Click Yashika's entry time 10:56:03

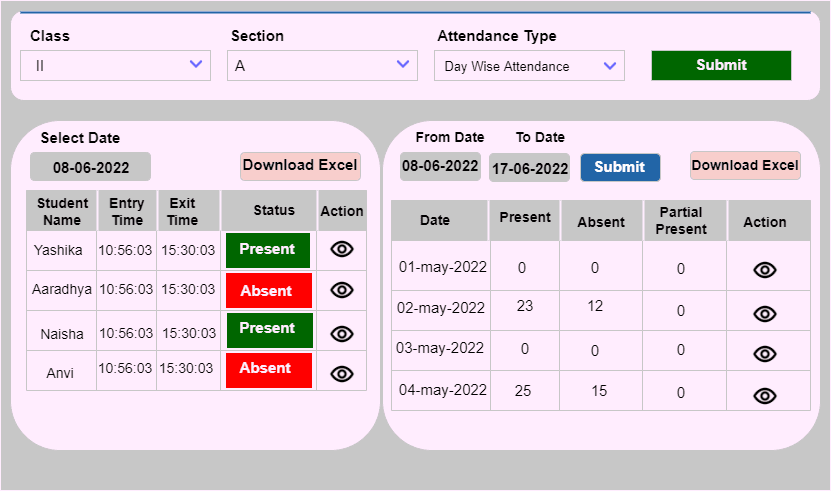pyautogui.click(x=125, y=250)
